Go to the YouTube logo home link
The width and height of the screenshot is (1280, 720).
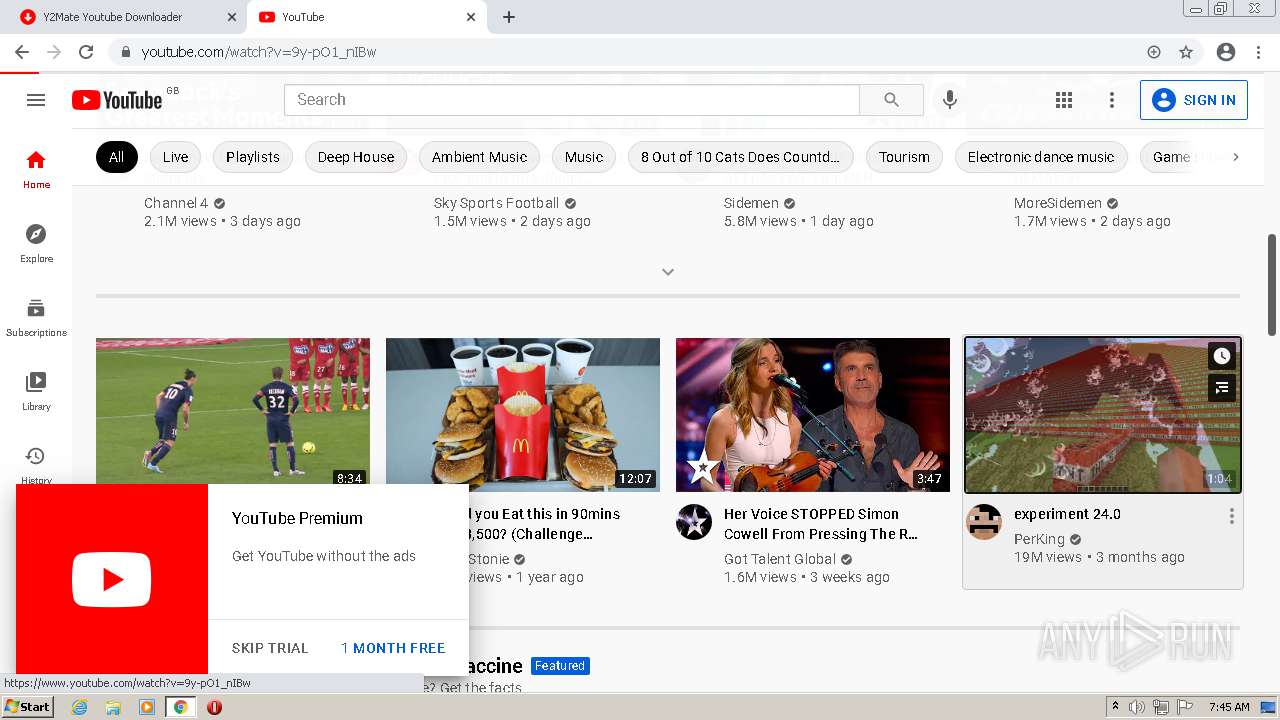click(117, 100)
